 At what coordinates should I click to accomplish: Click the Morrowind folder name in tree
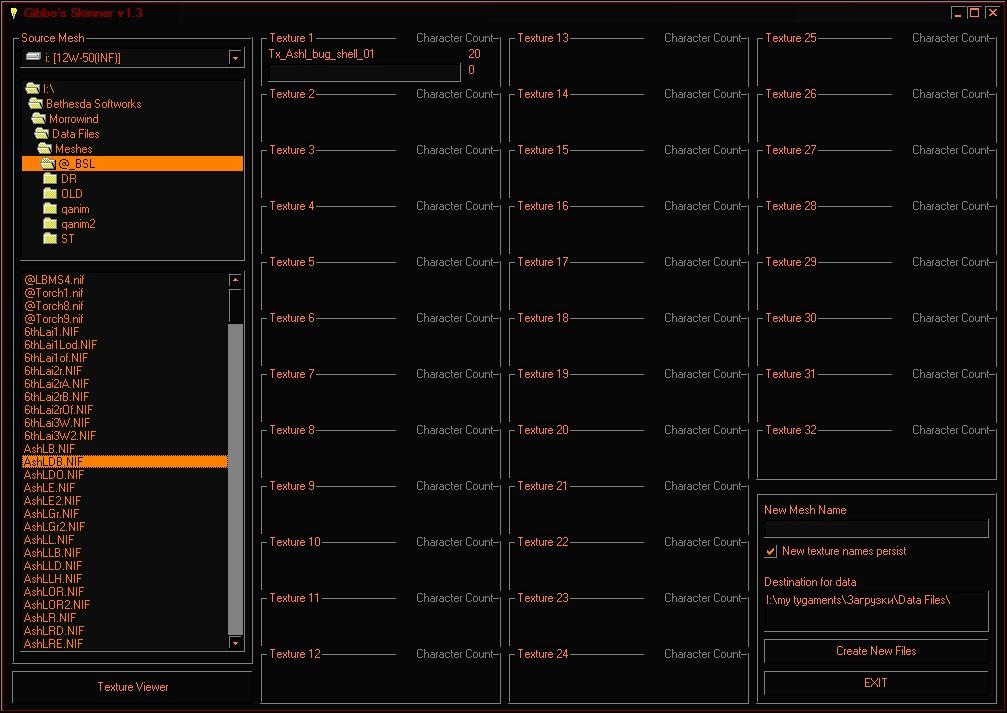(x=74, y=119)
